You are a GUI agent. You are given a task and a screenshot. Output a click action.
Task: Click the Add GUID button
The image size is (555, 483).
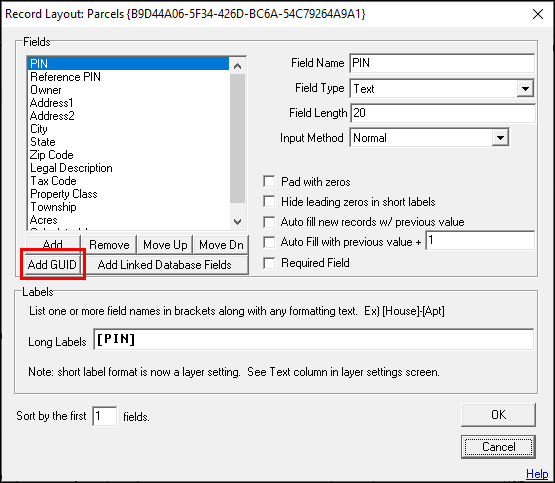52,265
